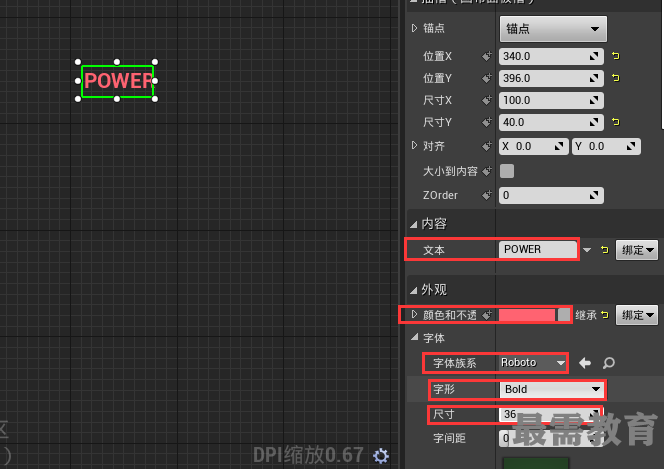The height and width of the screenshot is (469, 664).
Task: Expand the 对齐 property row
Action: coord(414,146)
